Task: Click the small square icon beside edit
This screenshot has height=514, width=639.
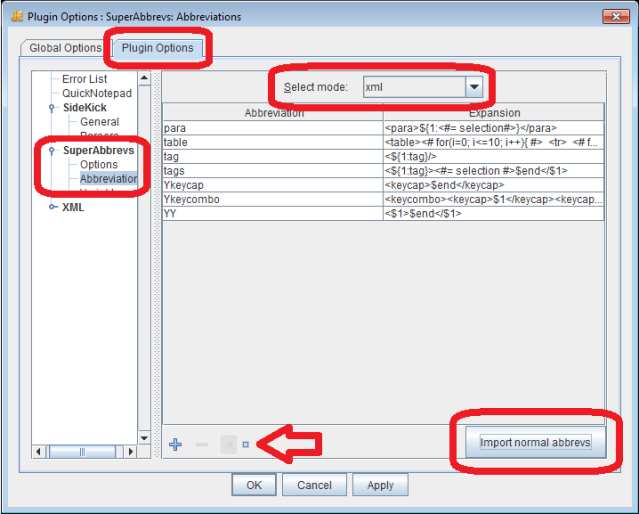Action: click(245, 444)
